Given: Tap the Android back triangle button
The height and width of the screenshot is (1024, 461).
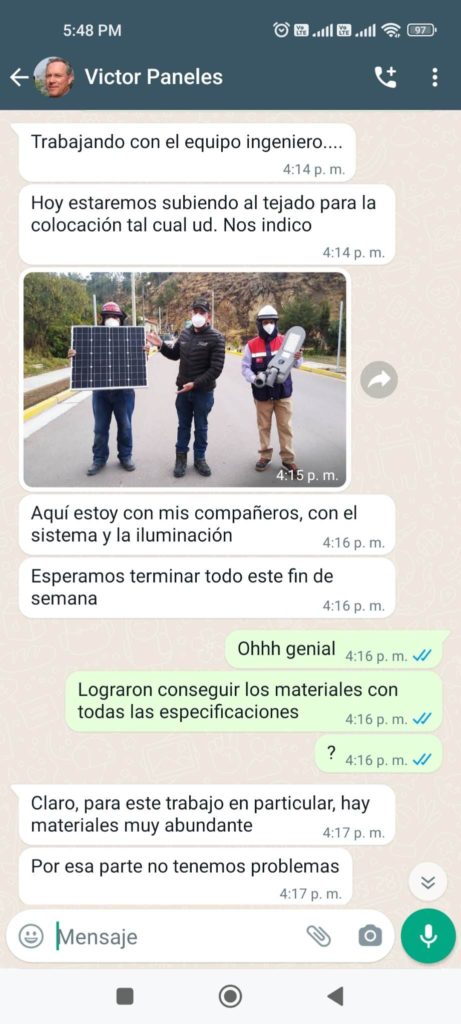Looking at the screenshot, I should (x=335, y=996).
